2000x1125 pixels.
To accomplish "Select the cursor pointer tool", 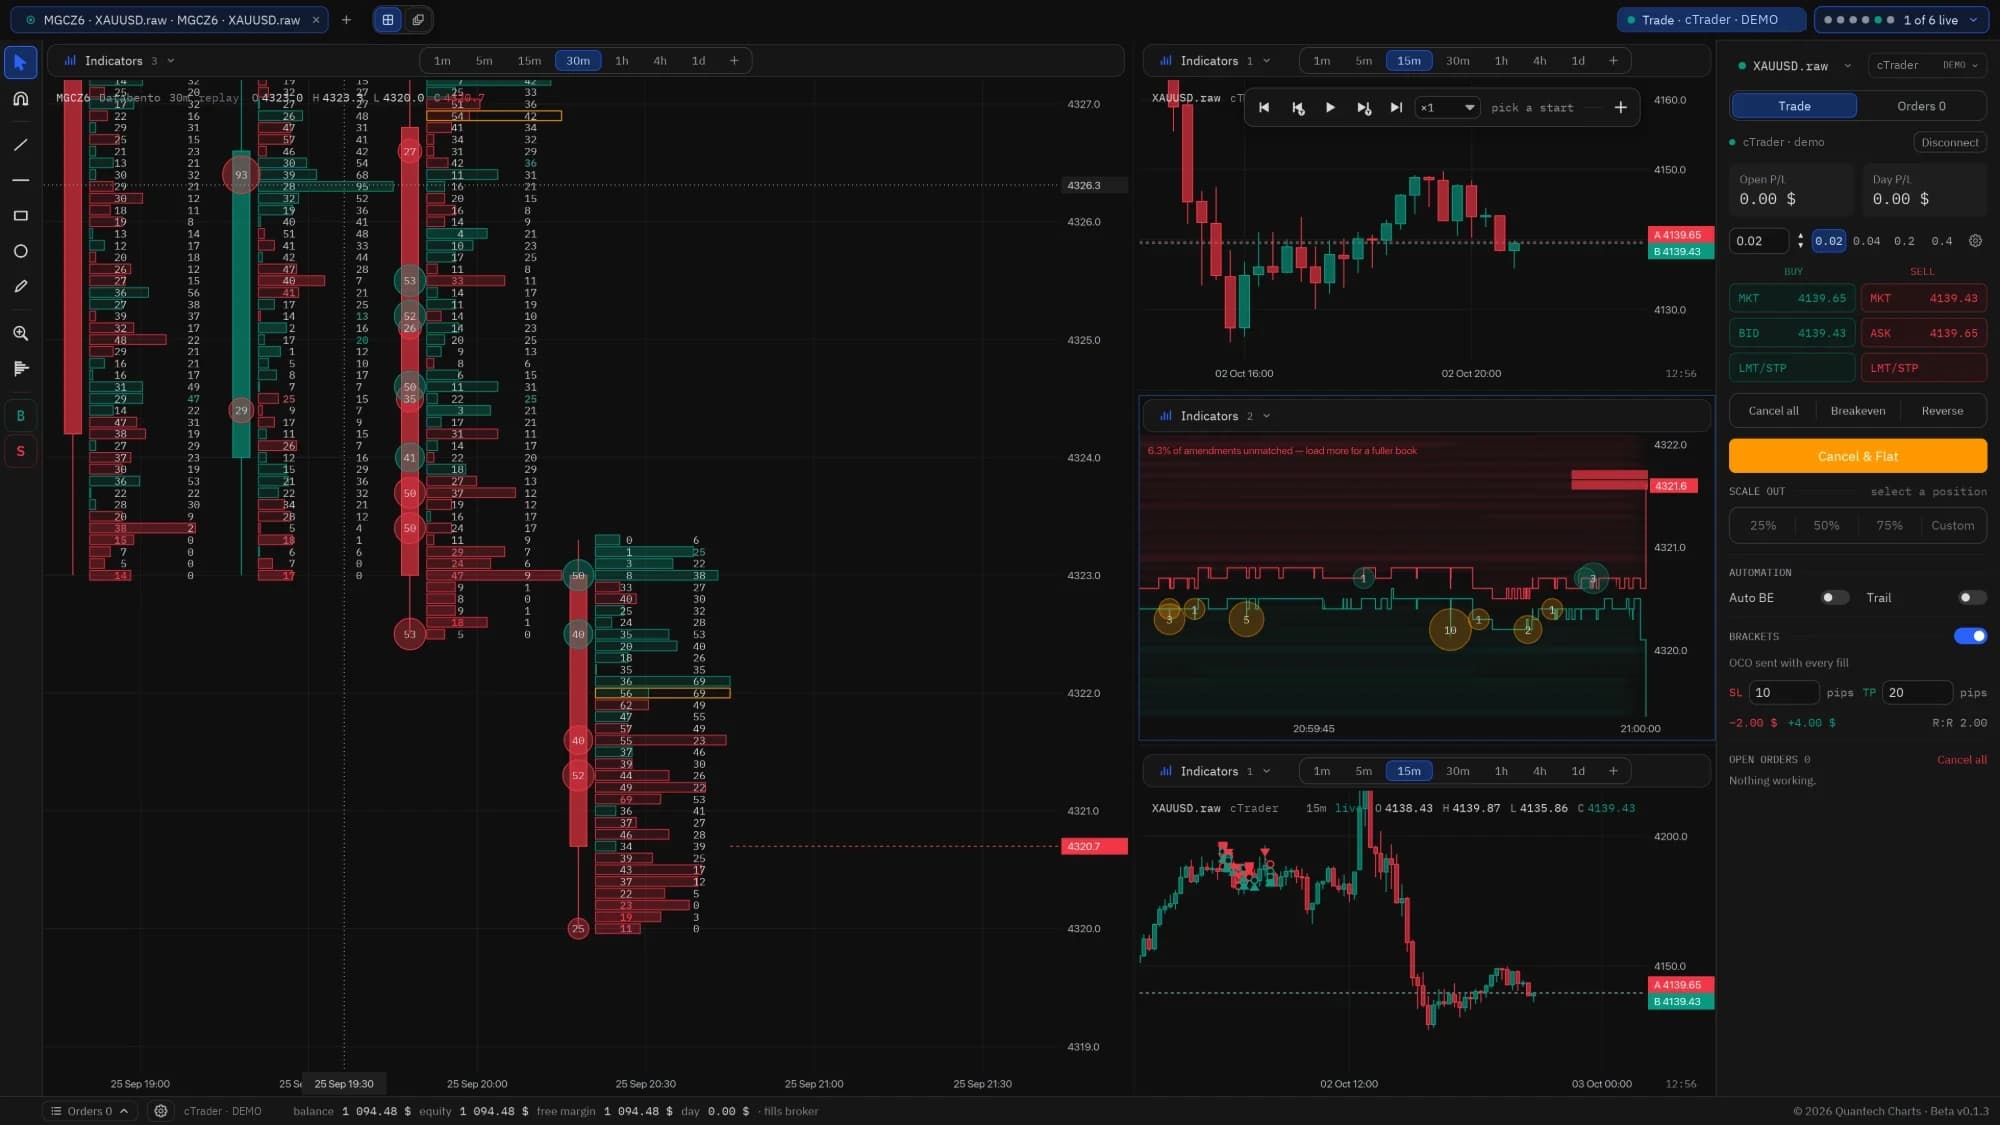I will point(20,62).
